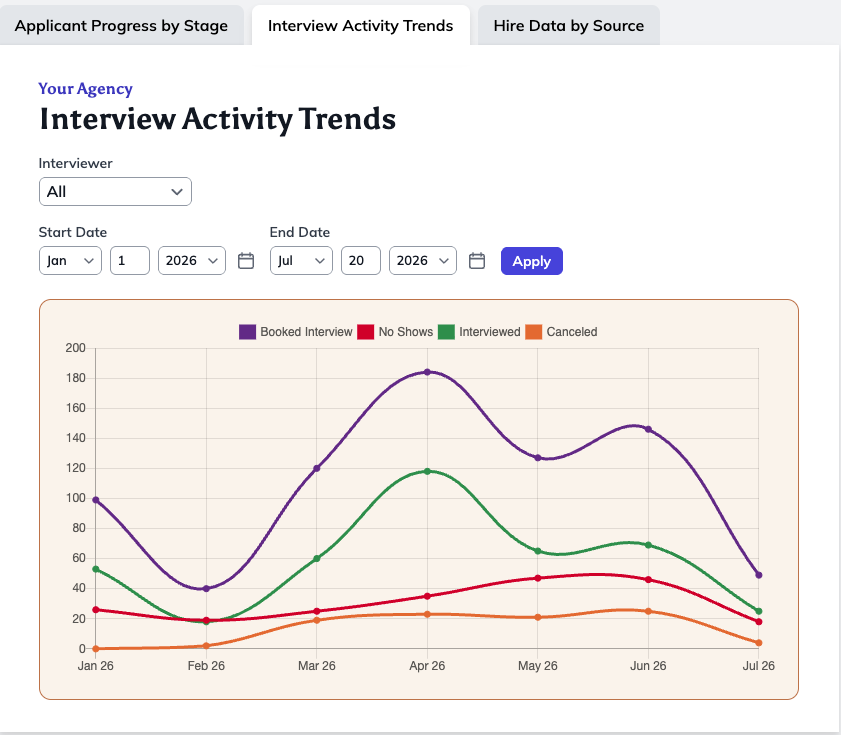The image size is (841, 735).
Task: Toggle the red No Shows legend swatch
Action: (x=366, y=332)
